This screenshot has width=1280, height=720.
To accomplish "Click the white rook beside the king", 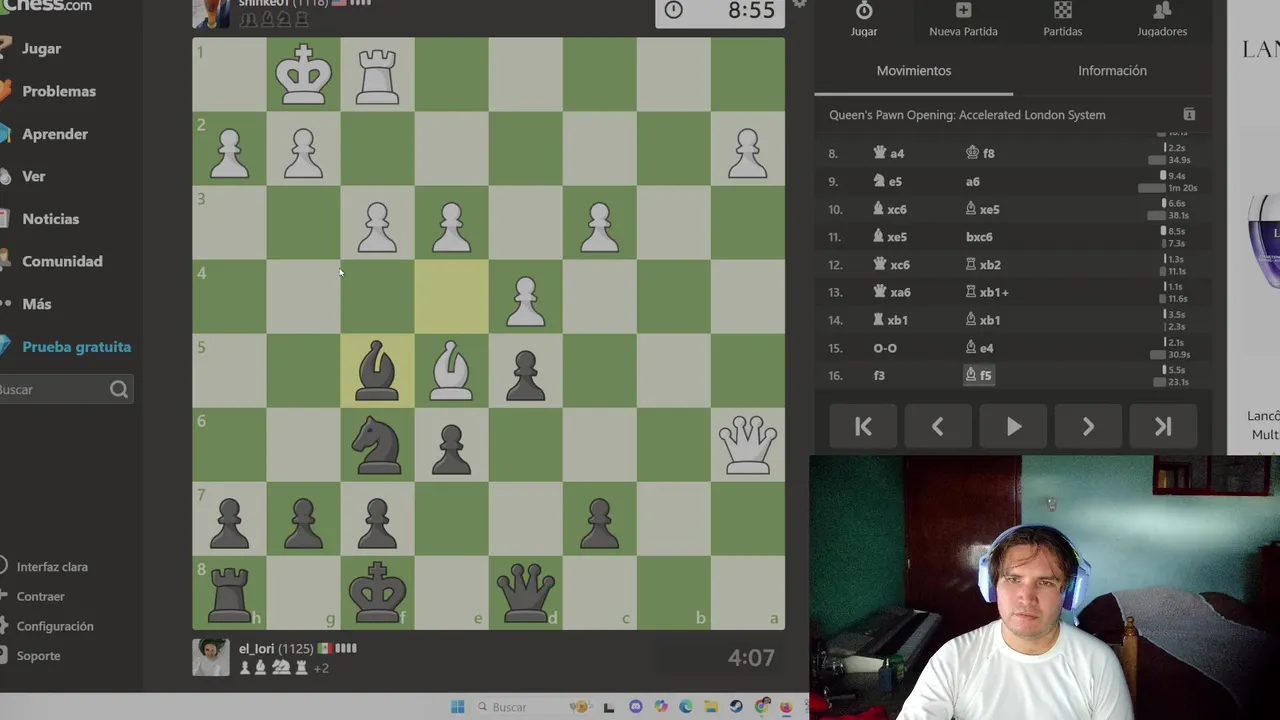I will [377, 75].
